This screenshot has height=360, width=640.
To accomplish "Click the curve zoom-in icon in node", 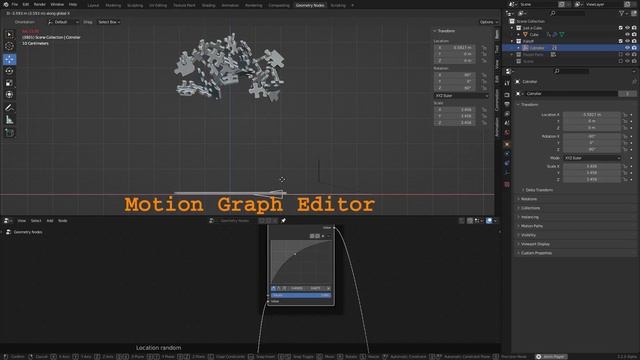I will 312,236.
